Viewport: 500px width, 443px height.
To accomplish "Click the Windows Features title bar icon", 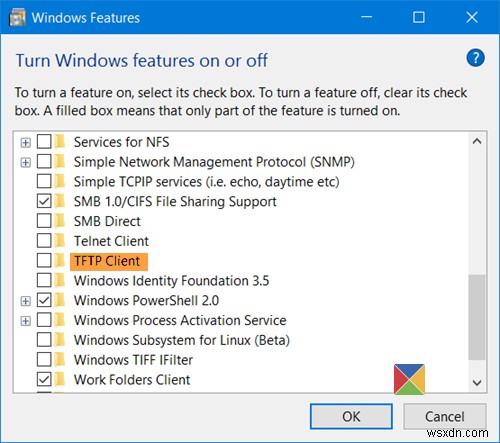I will (x=17, y=18).
